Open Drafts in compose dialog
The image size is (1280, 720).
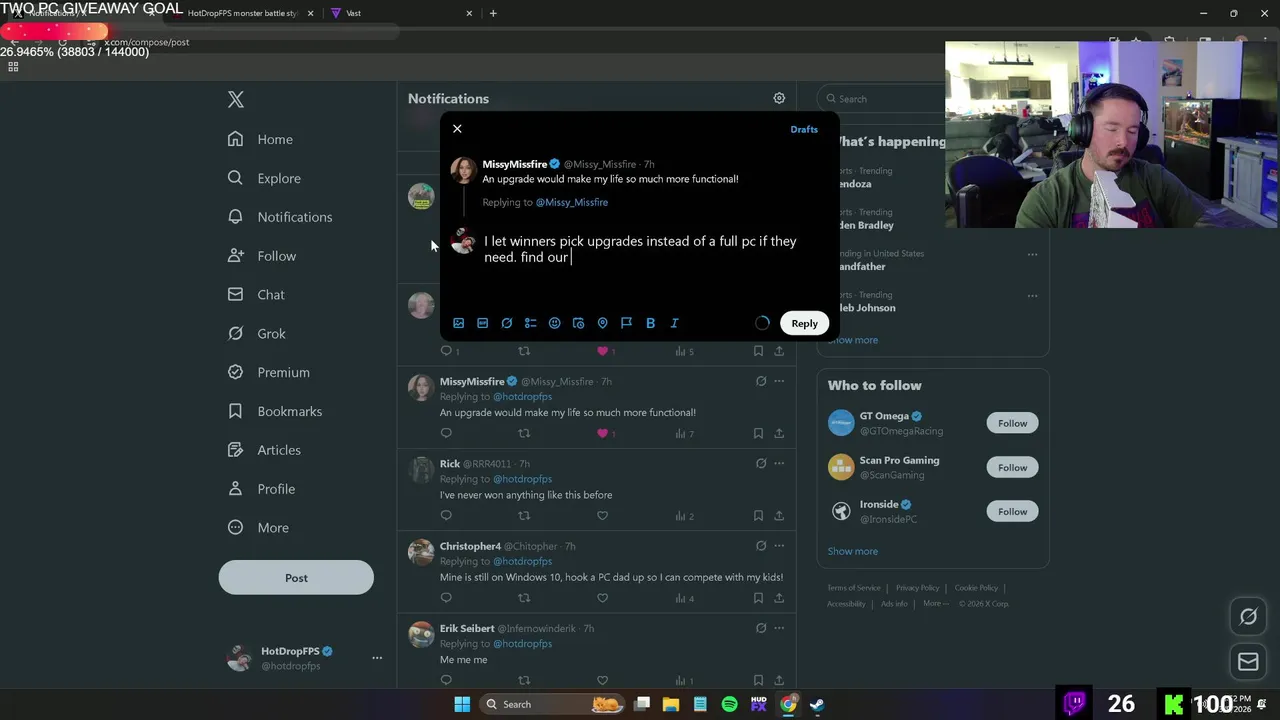click(x=804, y=129)
